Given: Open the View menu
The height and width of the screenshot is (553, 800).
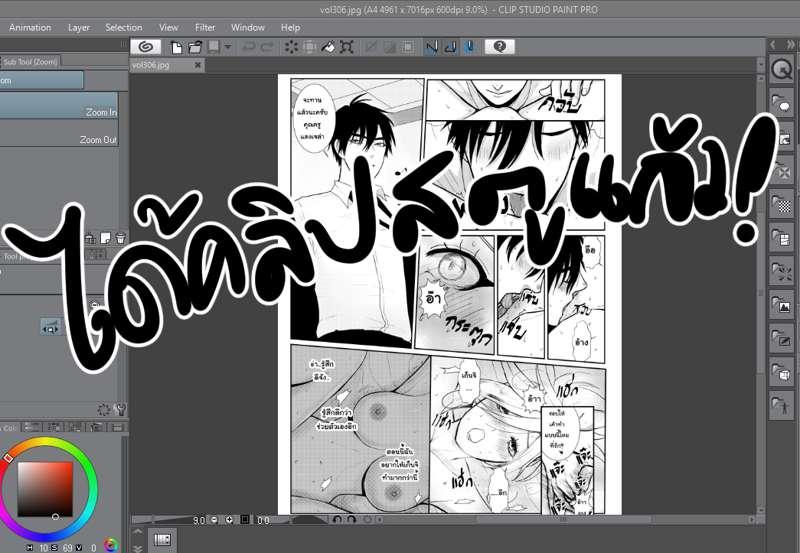Looking at the screenshot, I should click(168, 28).
